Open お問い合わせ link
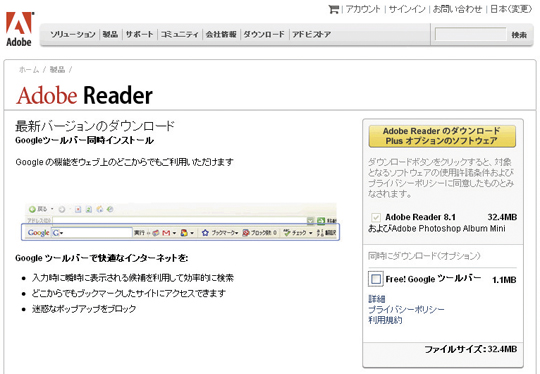Screen dimensions: 540x374 tap(457, 9)
